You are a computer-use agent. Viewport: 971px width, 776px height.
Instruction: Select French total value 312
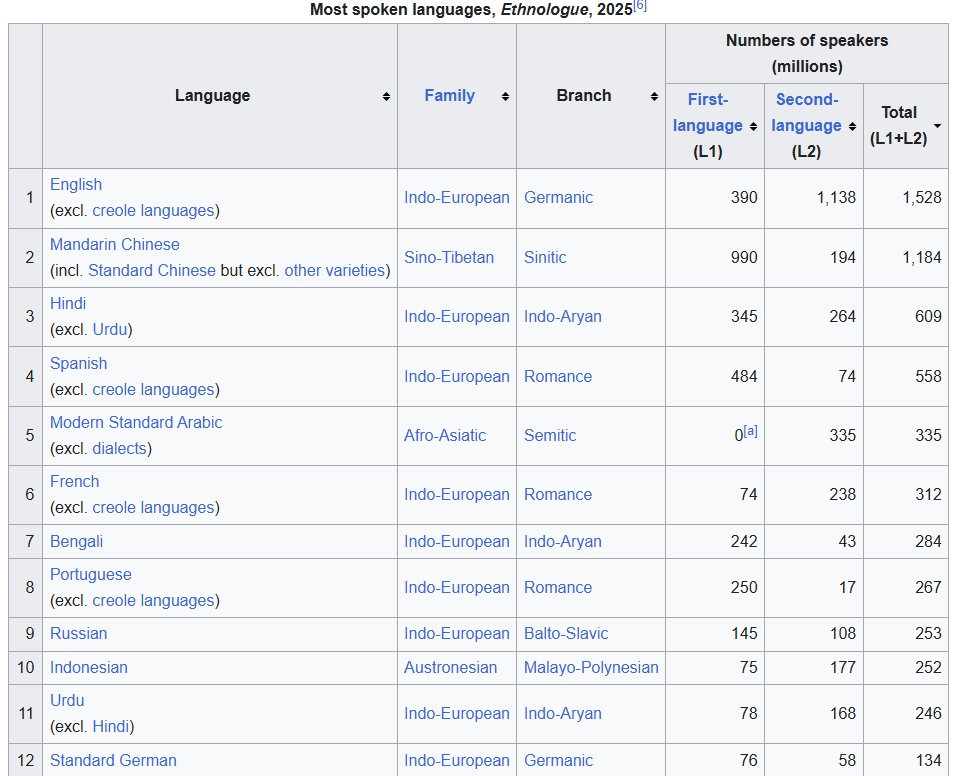pos(928,494)
